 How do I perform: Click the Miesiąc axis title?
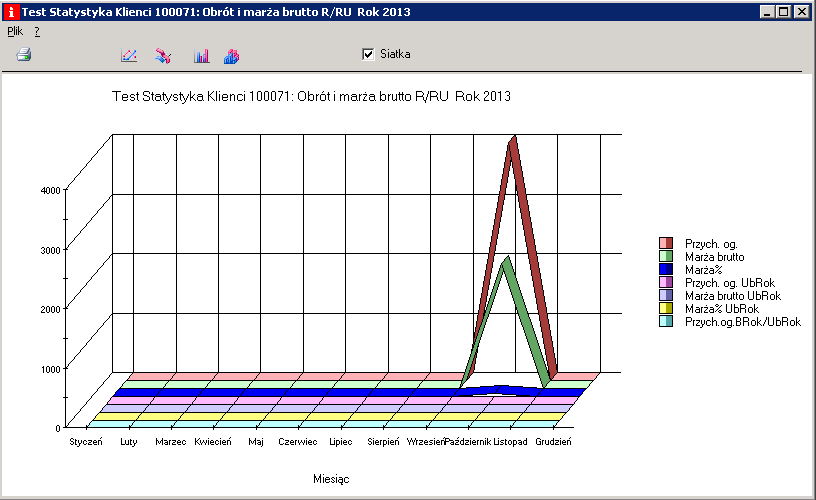(331, 479)
